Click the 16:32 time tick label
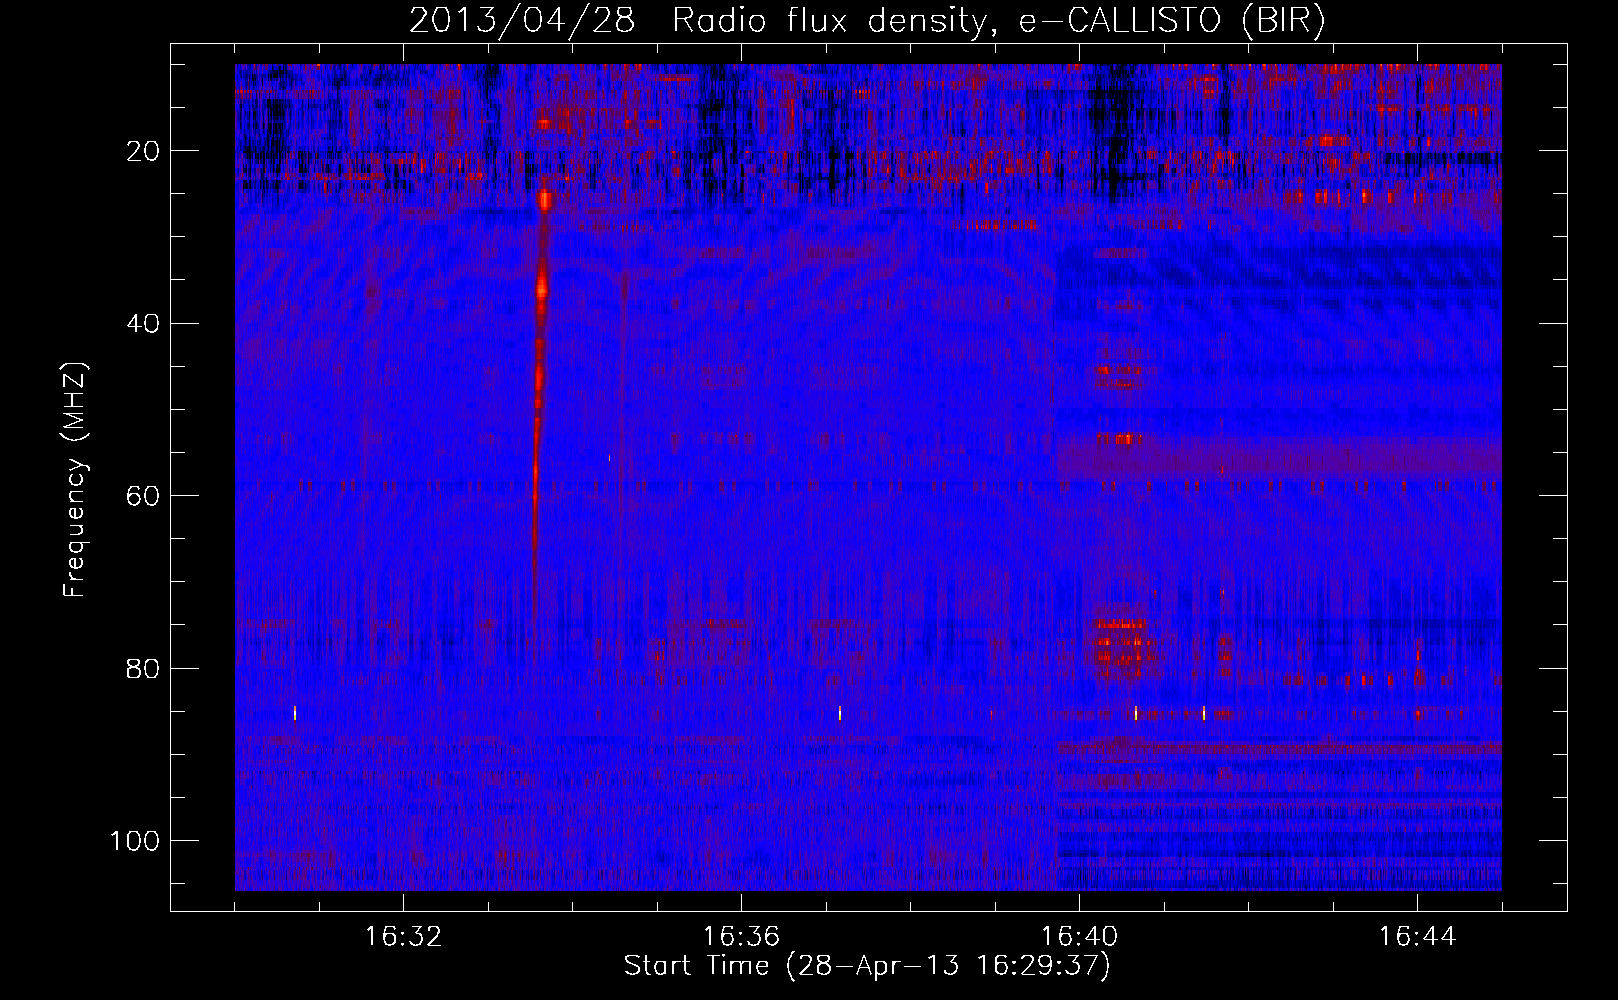 pyautogui.click(x=404, y=937)
